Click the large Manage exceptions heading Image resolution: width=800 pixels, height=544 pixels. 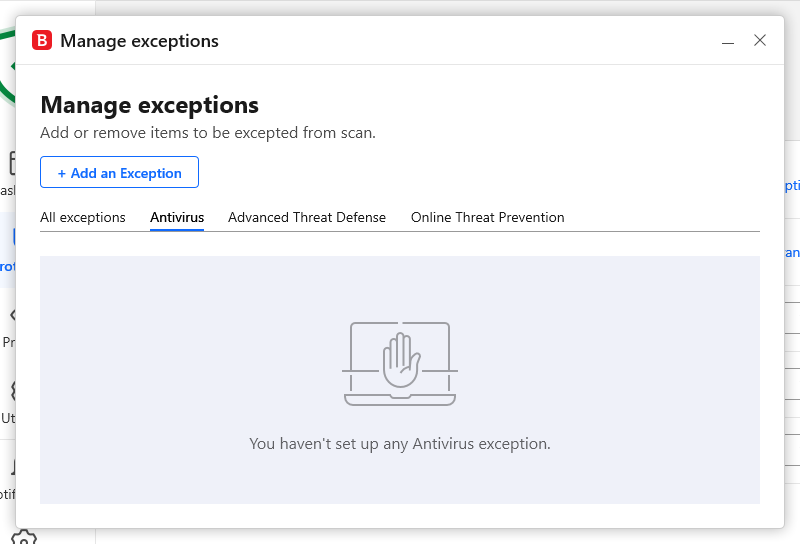(149, 105)
